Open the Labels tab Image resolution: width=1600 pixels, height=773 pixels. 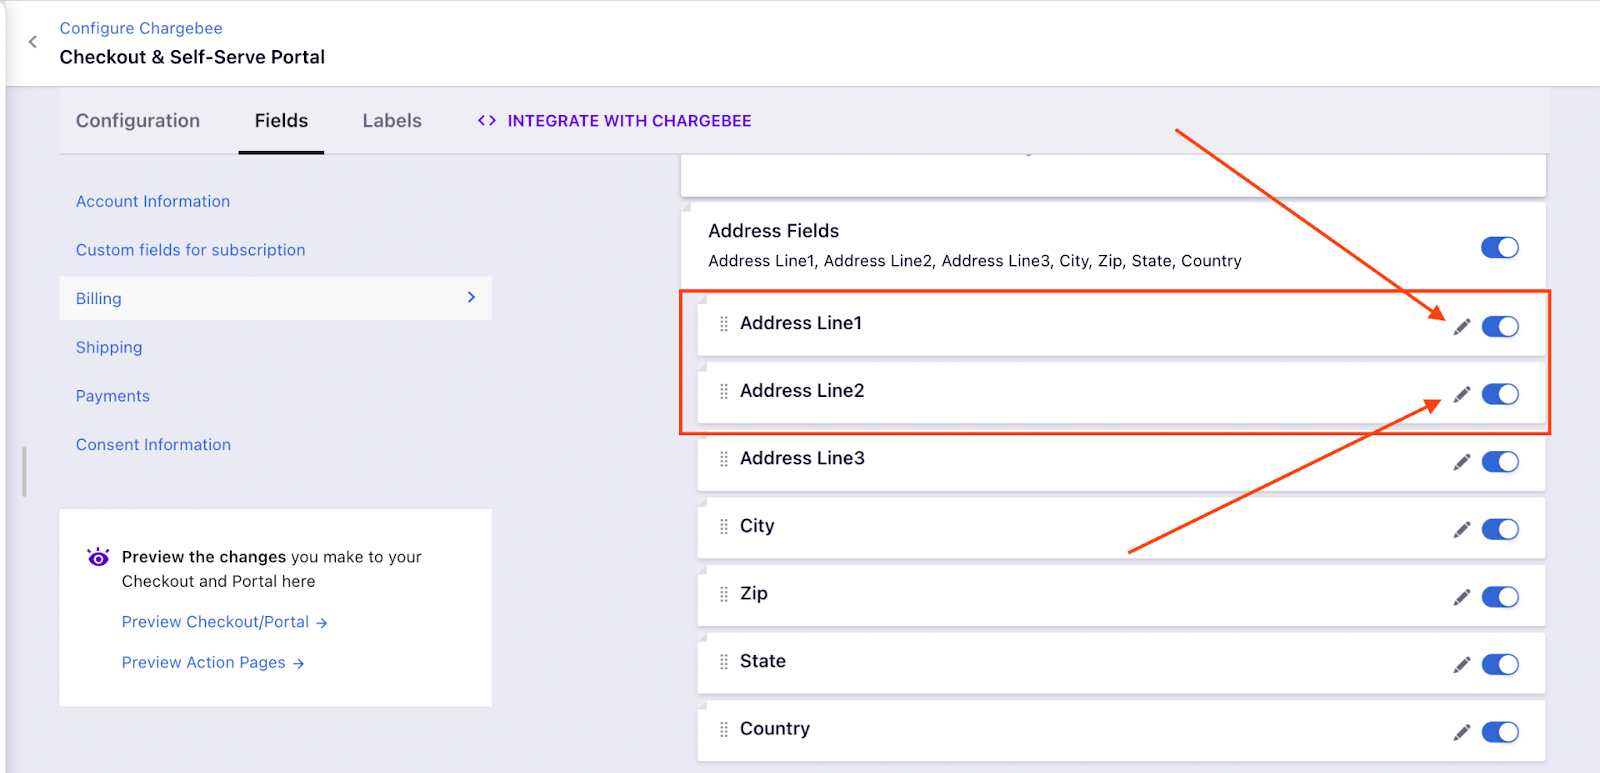coord(391,121)
